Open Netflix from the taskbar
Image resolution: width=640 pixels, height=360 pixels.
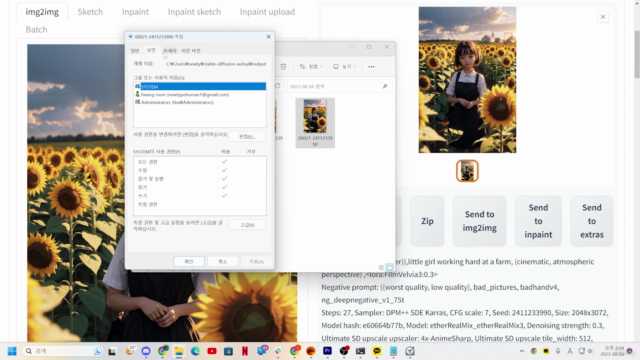(x=245, y=351)
